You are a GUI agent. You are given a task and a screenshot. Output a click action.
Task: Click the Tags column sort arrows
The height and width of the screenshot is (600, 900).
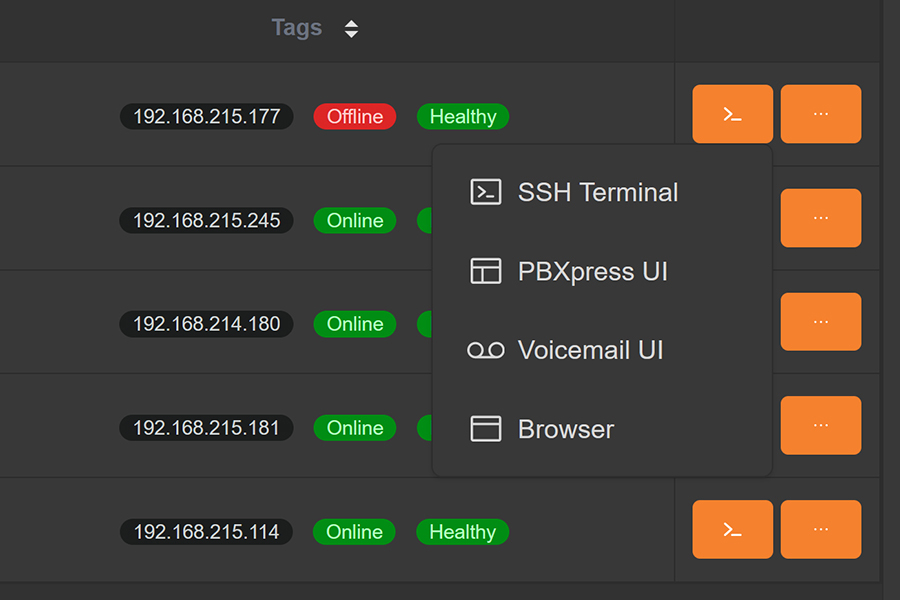point(352,28)
